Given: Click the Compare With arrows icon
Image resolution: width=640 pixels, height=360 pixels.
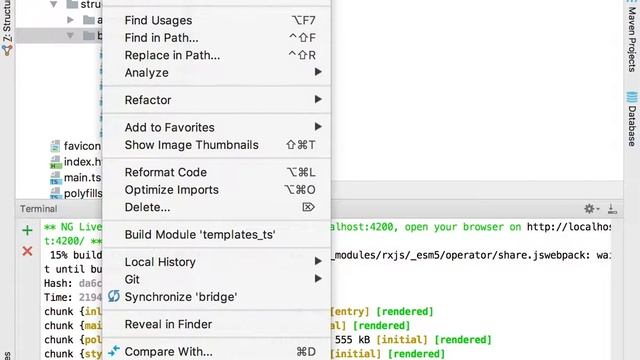Looking at the screenshot, I should point(114,351).
